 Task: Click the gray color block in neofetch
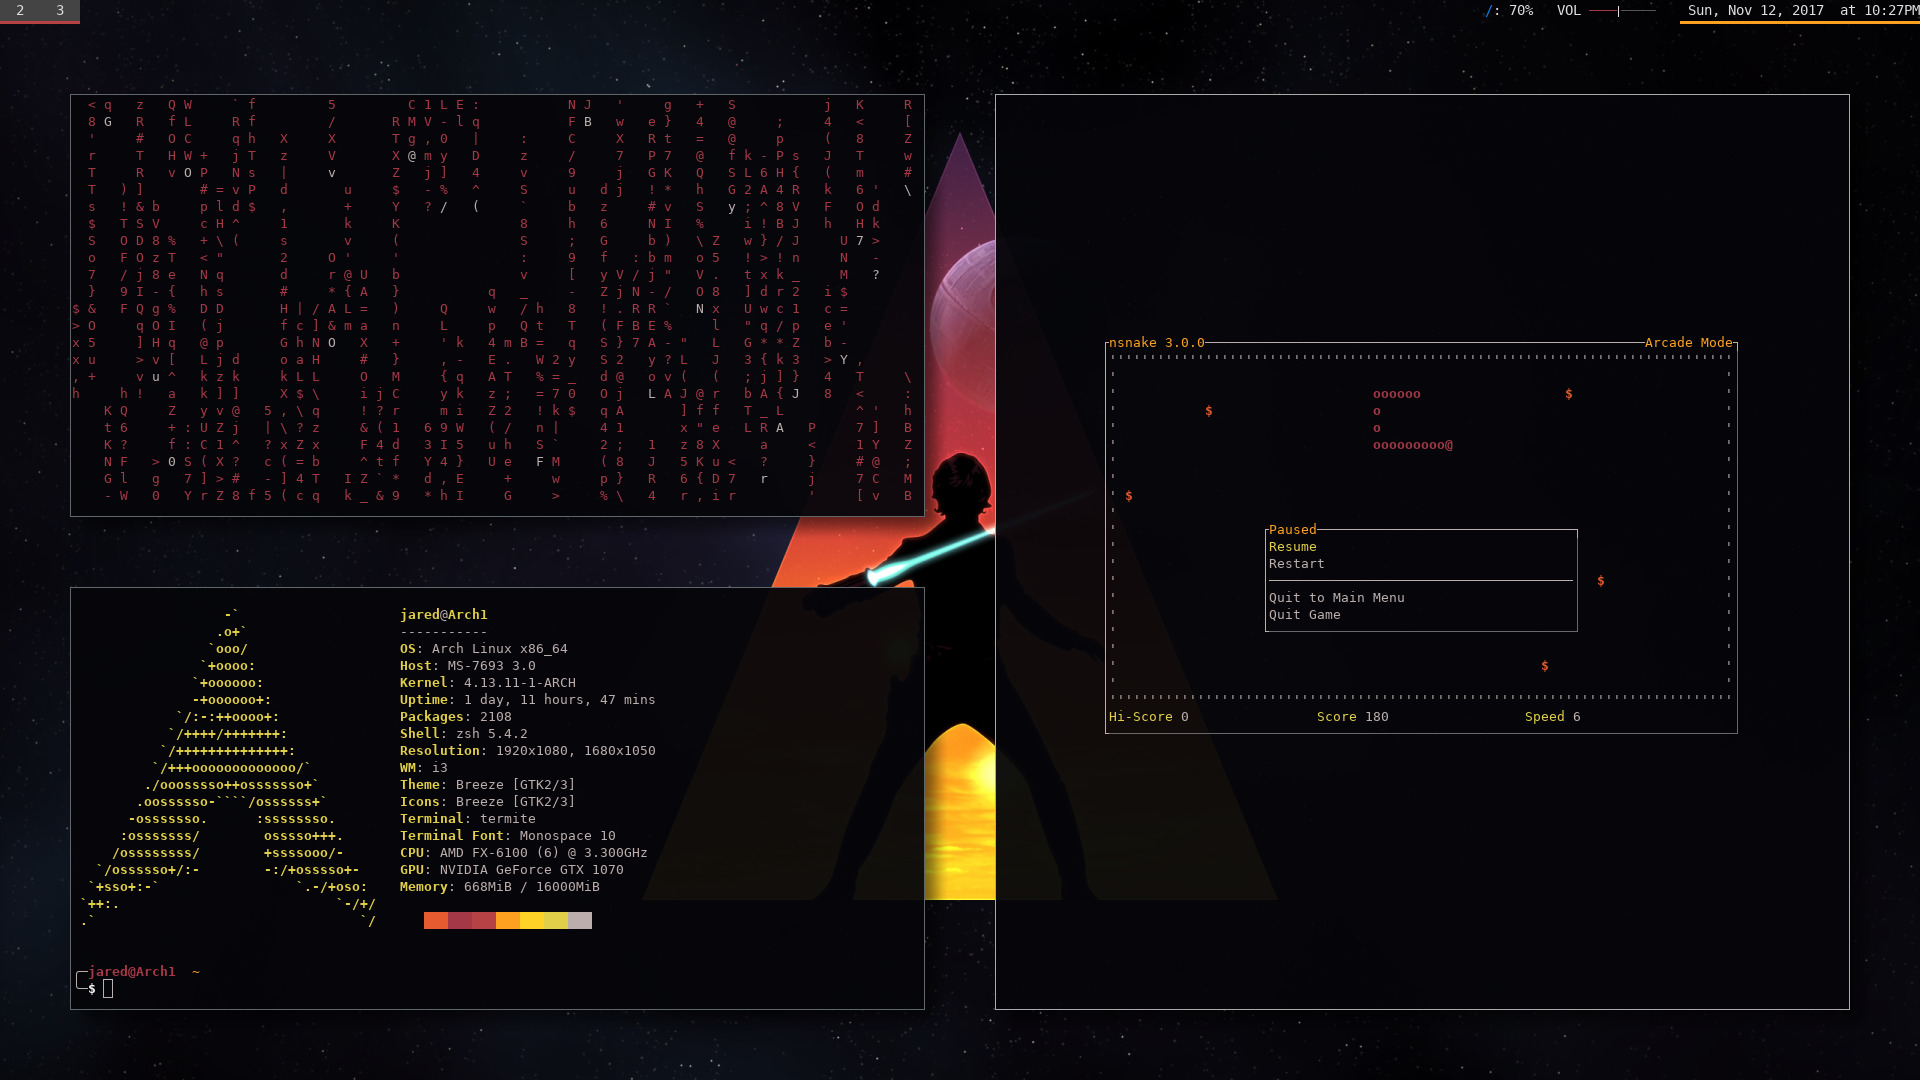pos(580,920)
